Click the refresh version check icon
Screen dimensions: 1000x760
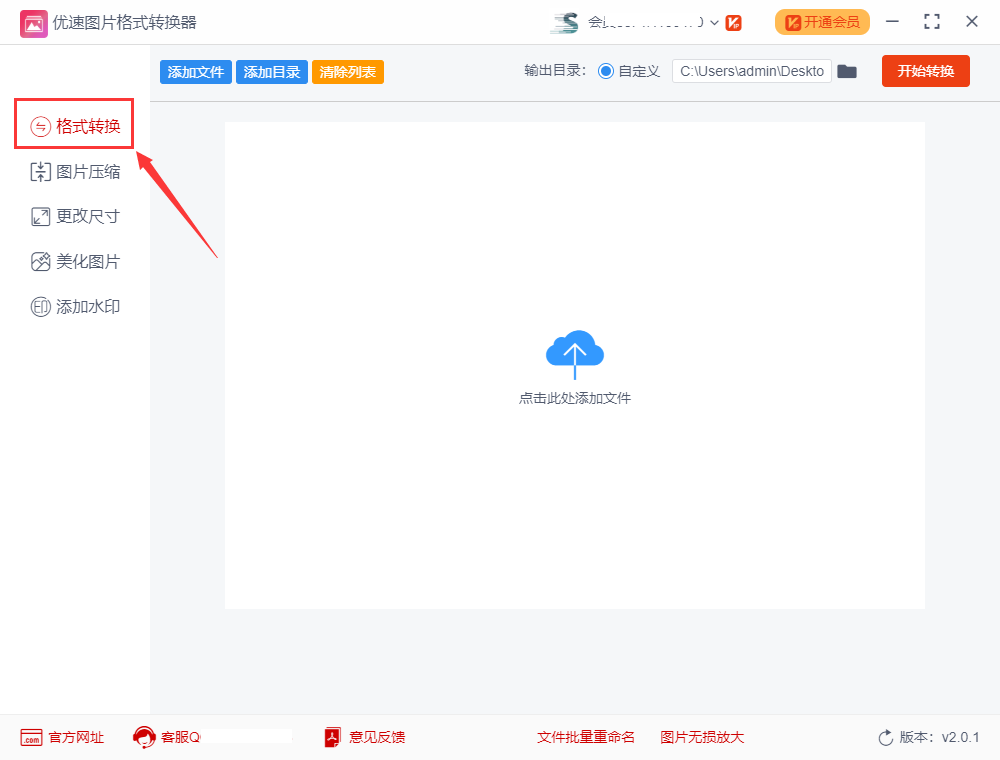pos(886,737)
